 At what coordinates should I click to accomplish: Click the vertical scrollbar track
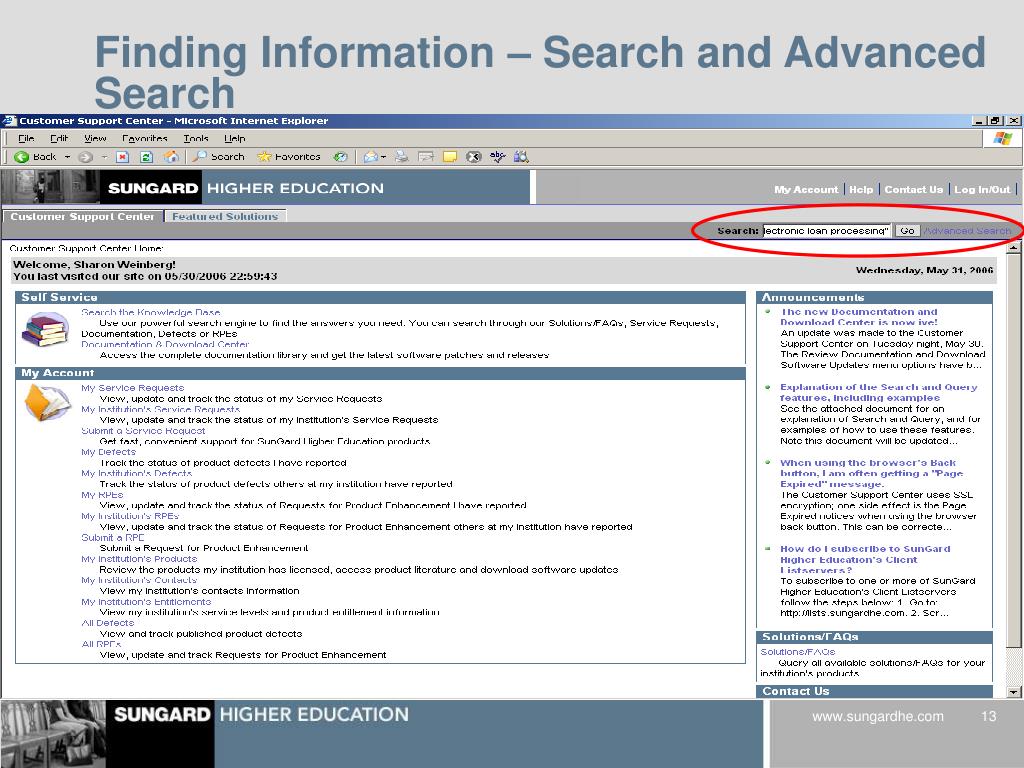click(1014, 666)
